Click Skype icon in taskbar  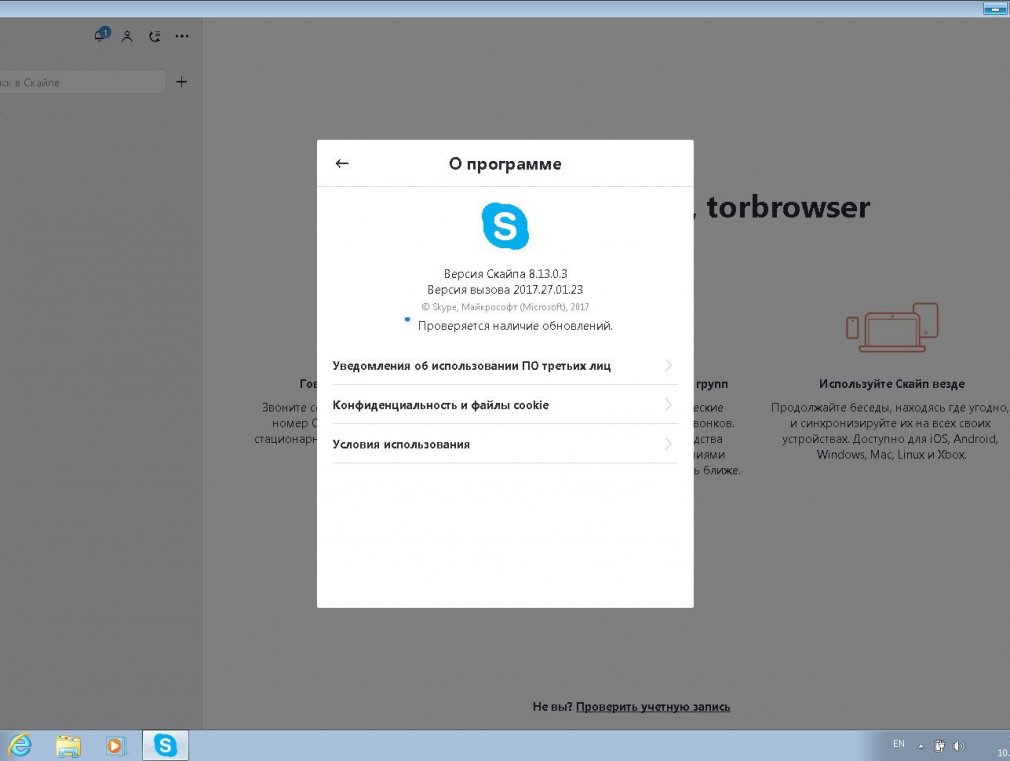pos(165,746)
